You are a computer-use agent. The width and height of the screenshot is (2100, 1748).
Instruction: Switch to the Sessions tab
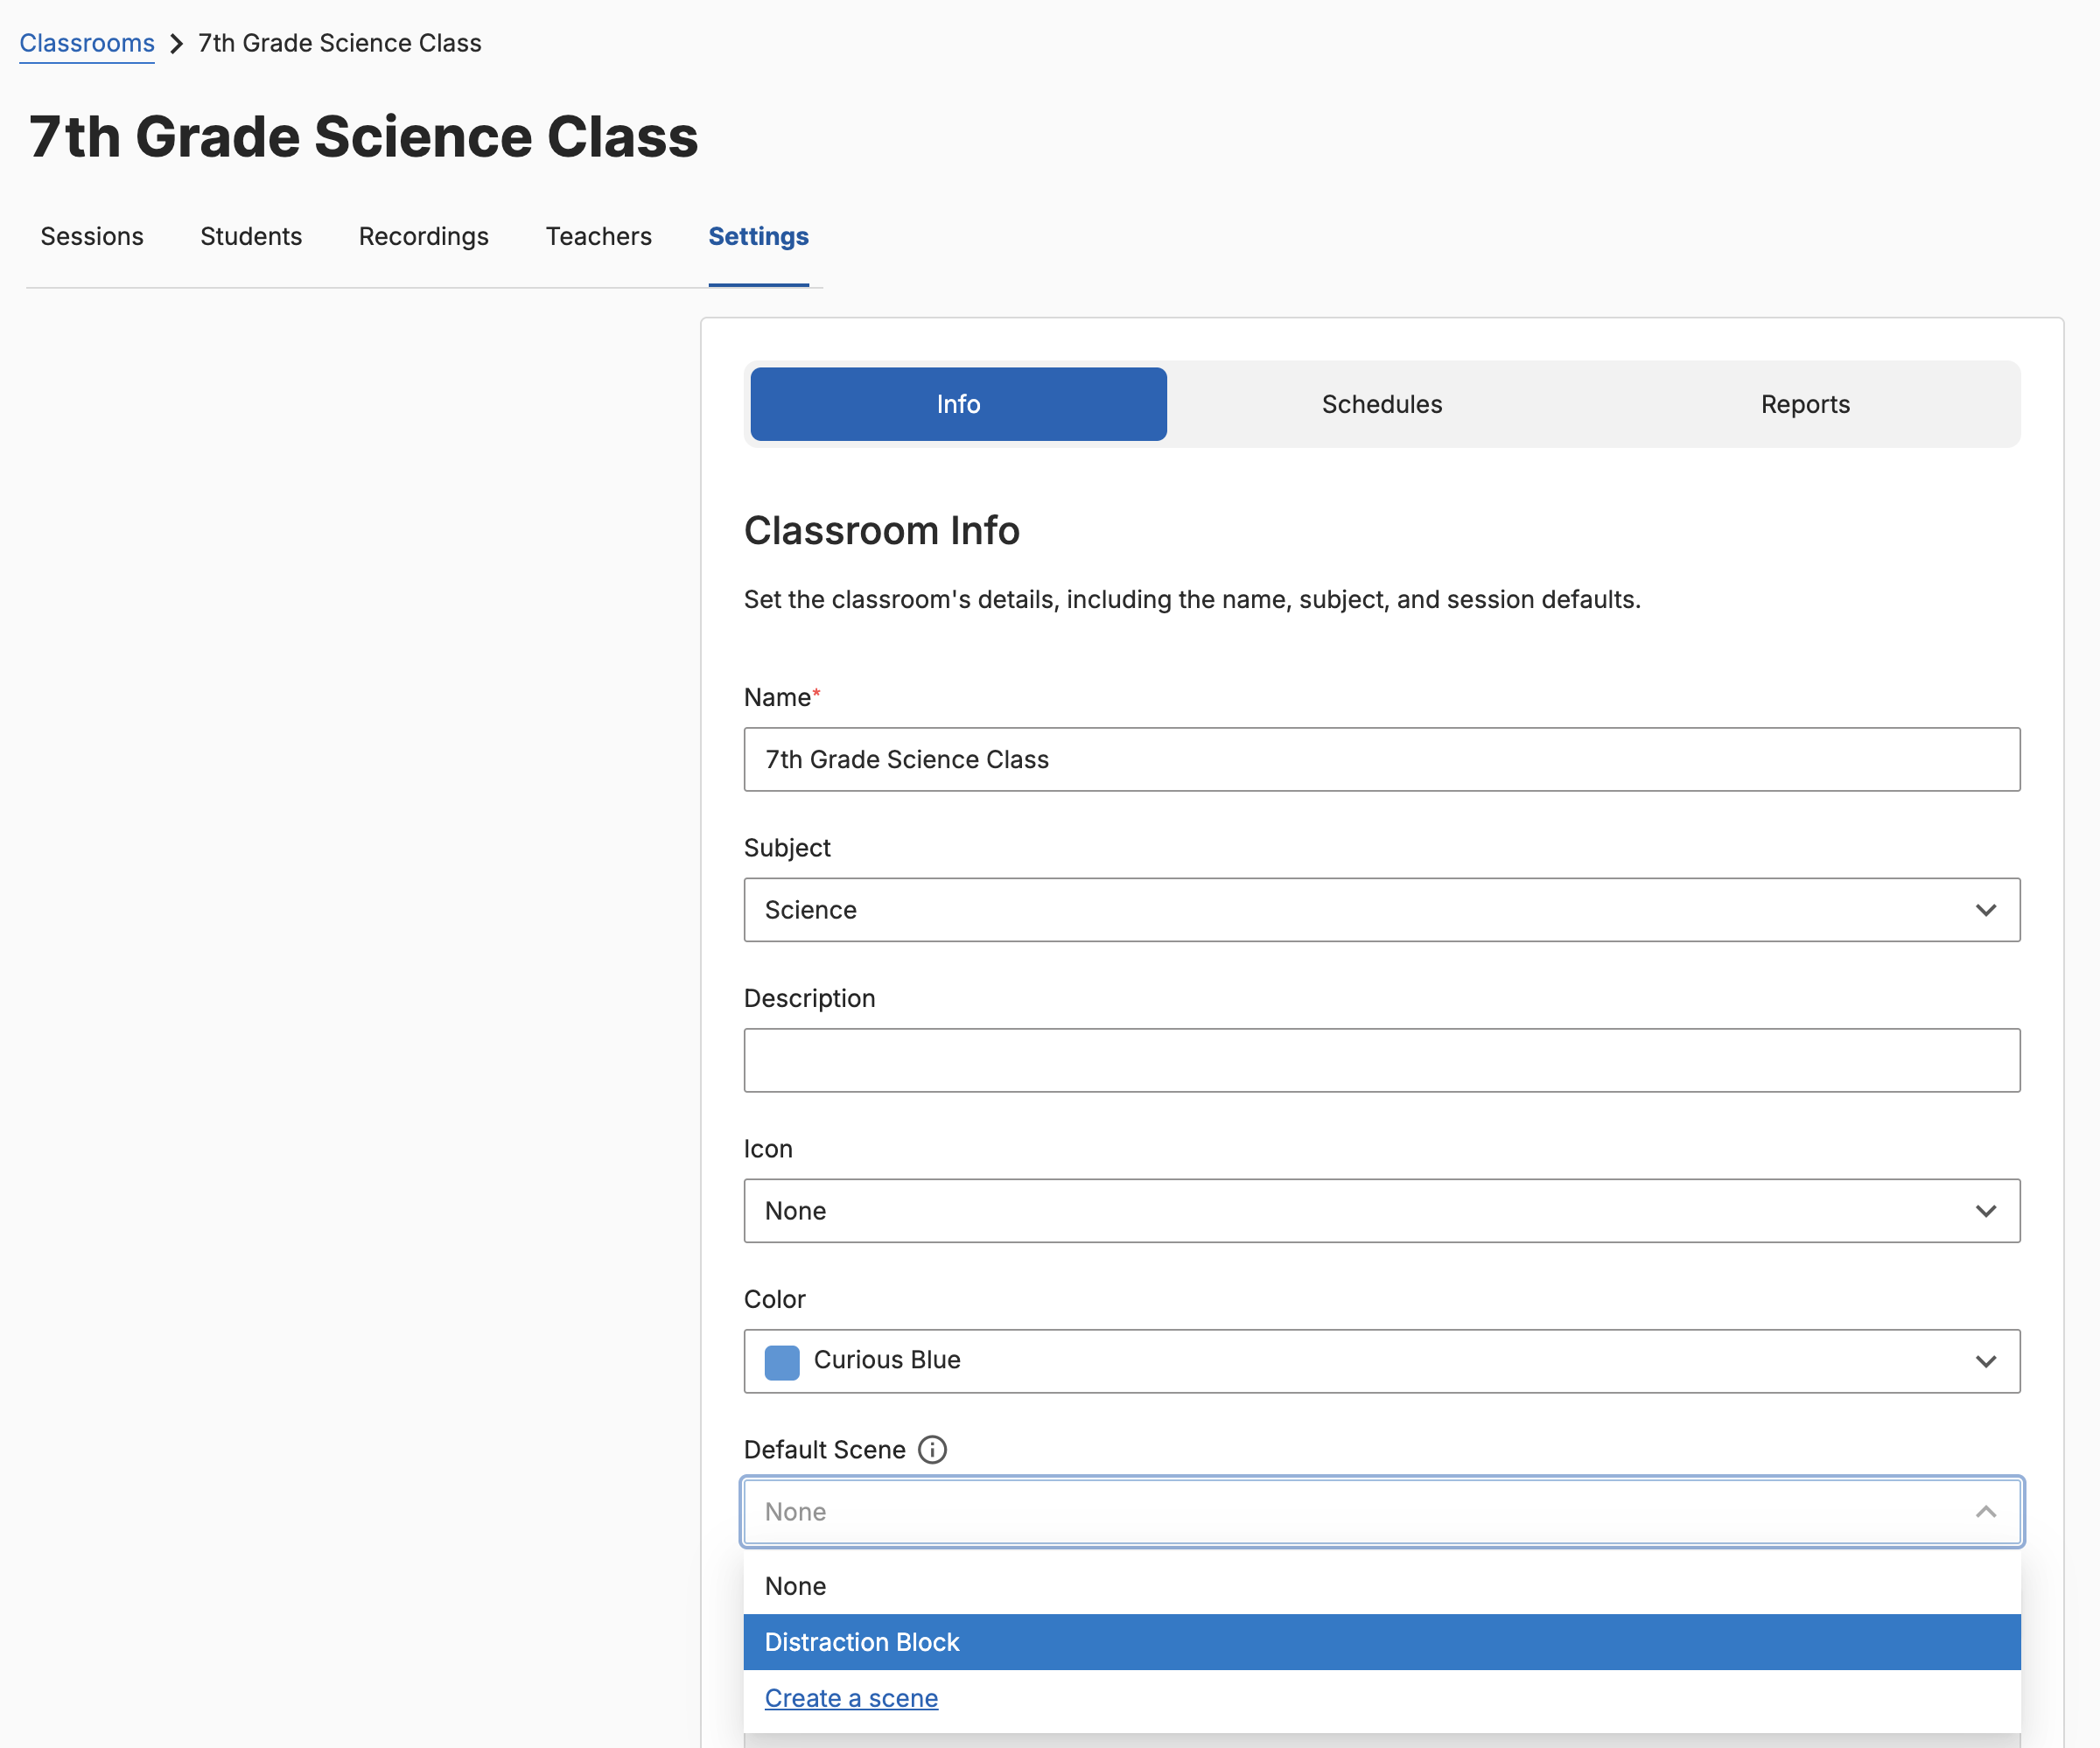(x=92, y=237)
